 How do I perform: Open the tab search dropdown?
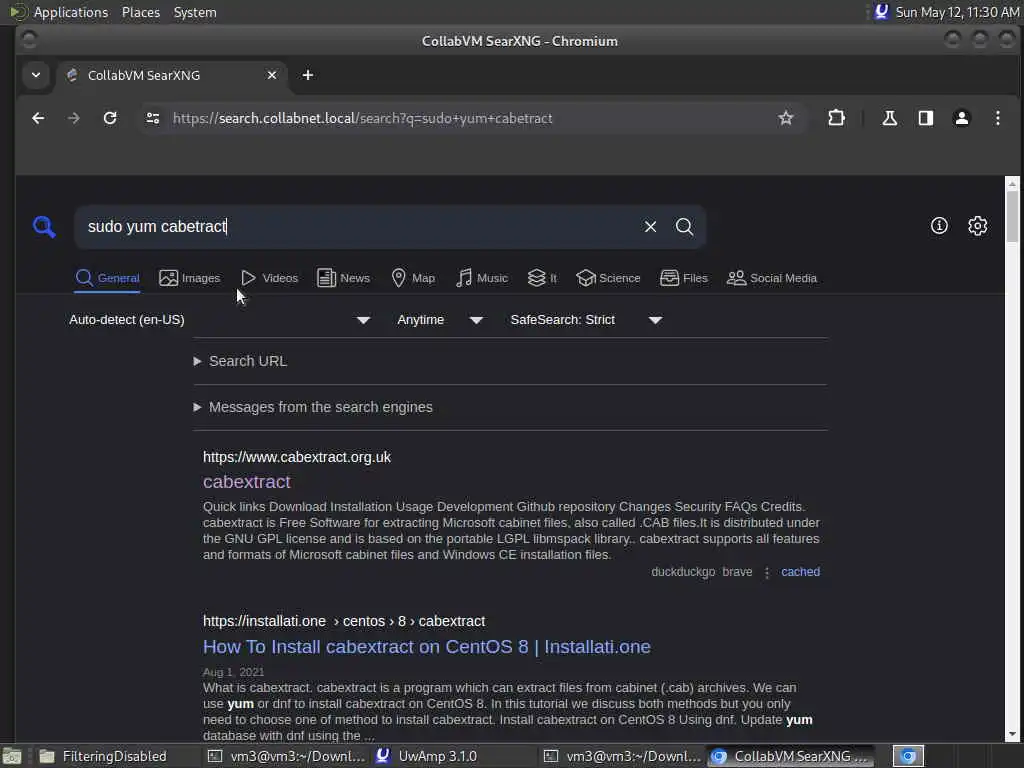pos(36,75)
